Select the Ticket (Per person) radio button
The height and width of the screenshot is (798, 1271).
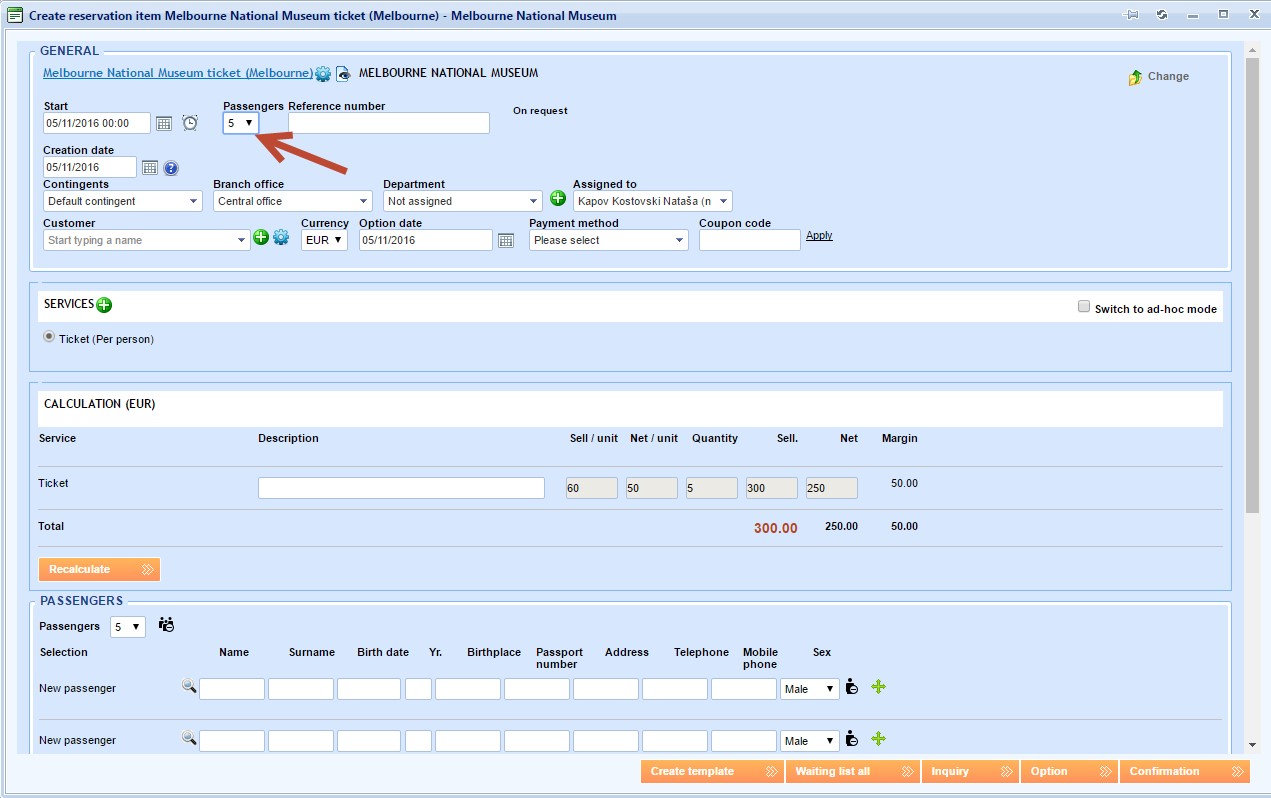click(x=49, y=337)
